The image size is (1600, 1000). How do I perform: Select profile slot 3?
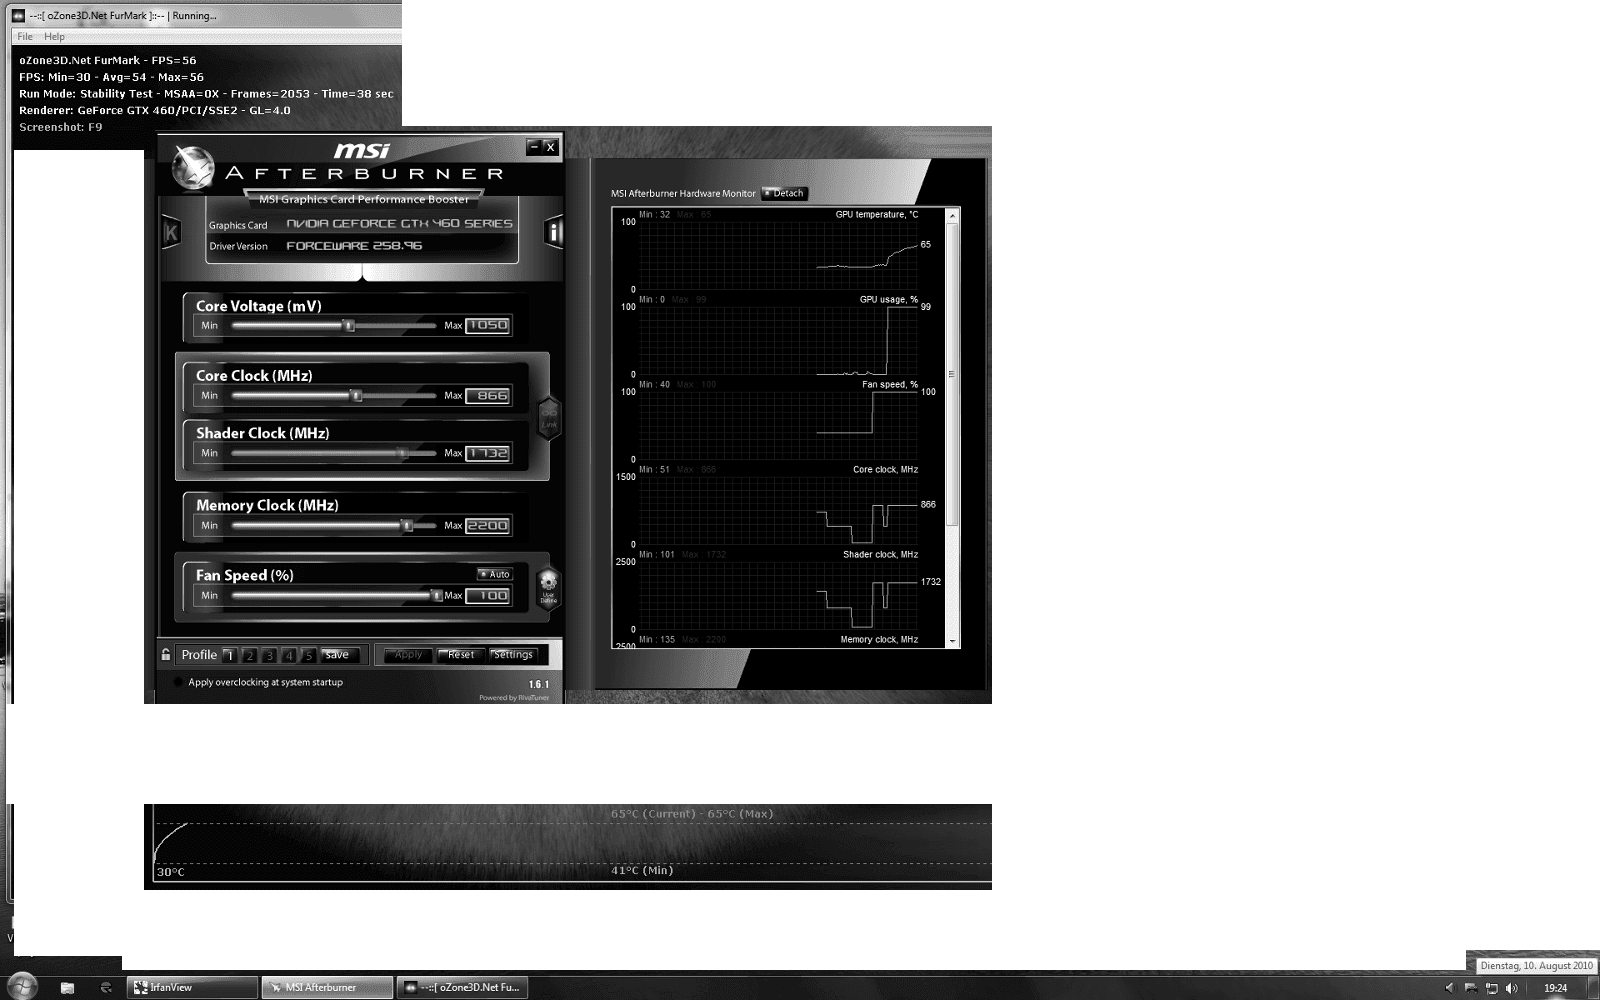(269, 655)
